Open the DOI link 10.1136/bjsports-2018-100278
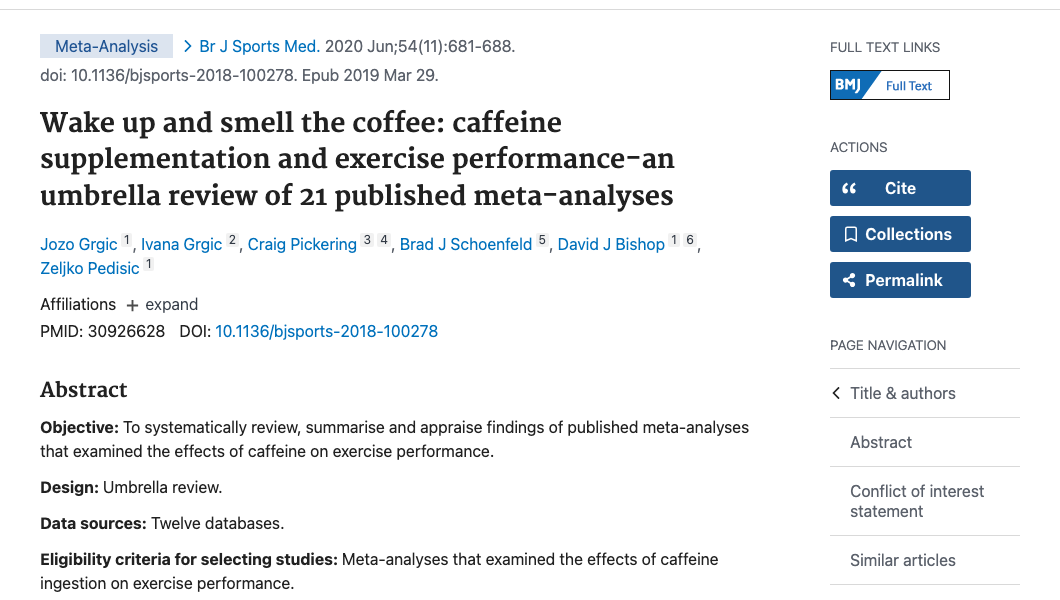The width and height of the screenshot is (1060, 600). coord(326,331)
